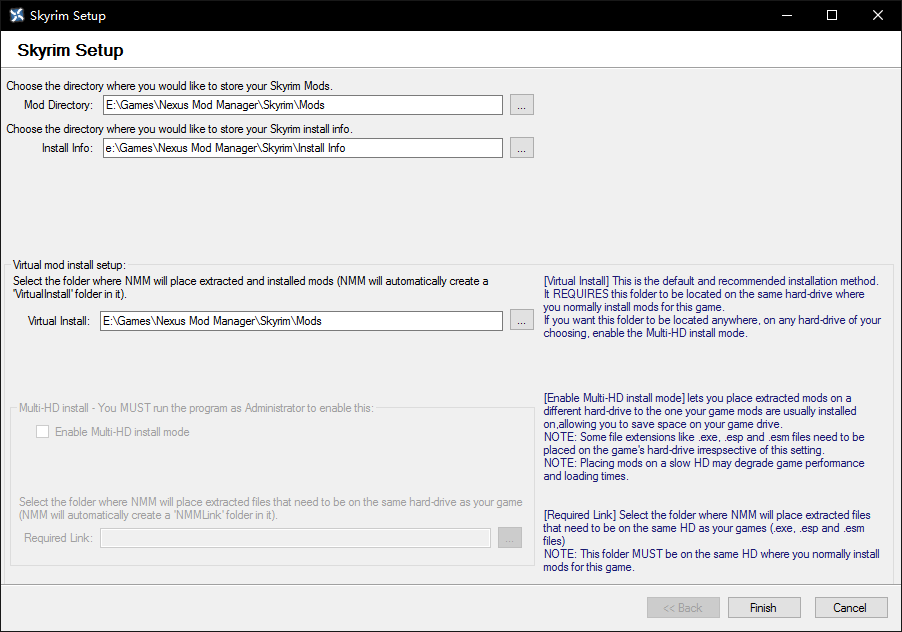Maximize the Skyrim Setup window
The image size is (902, 632).
832,16
